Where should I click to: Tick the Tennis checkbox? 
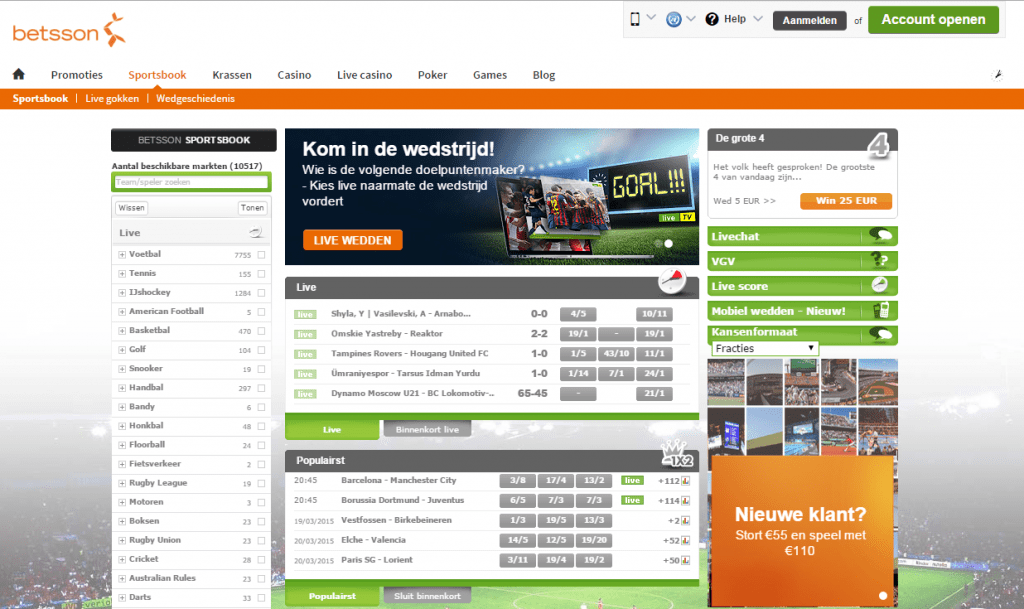tap(261, 274)
